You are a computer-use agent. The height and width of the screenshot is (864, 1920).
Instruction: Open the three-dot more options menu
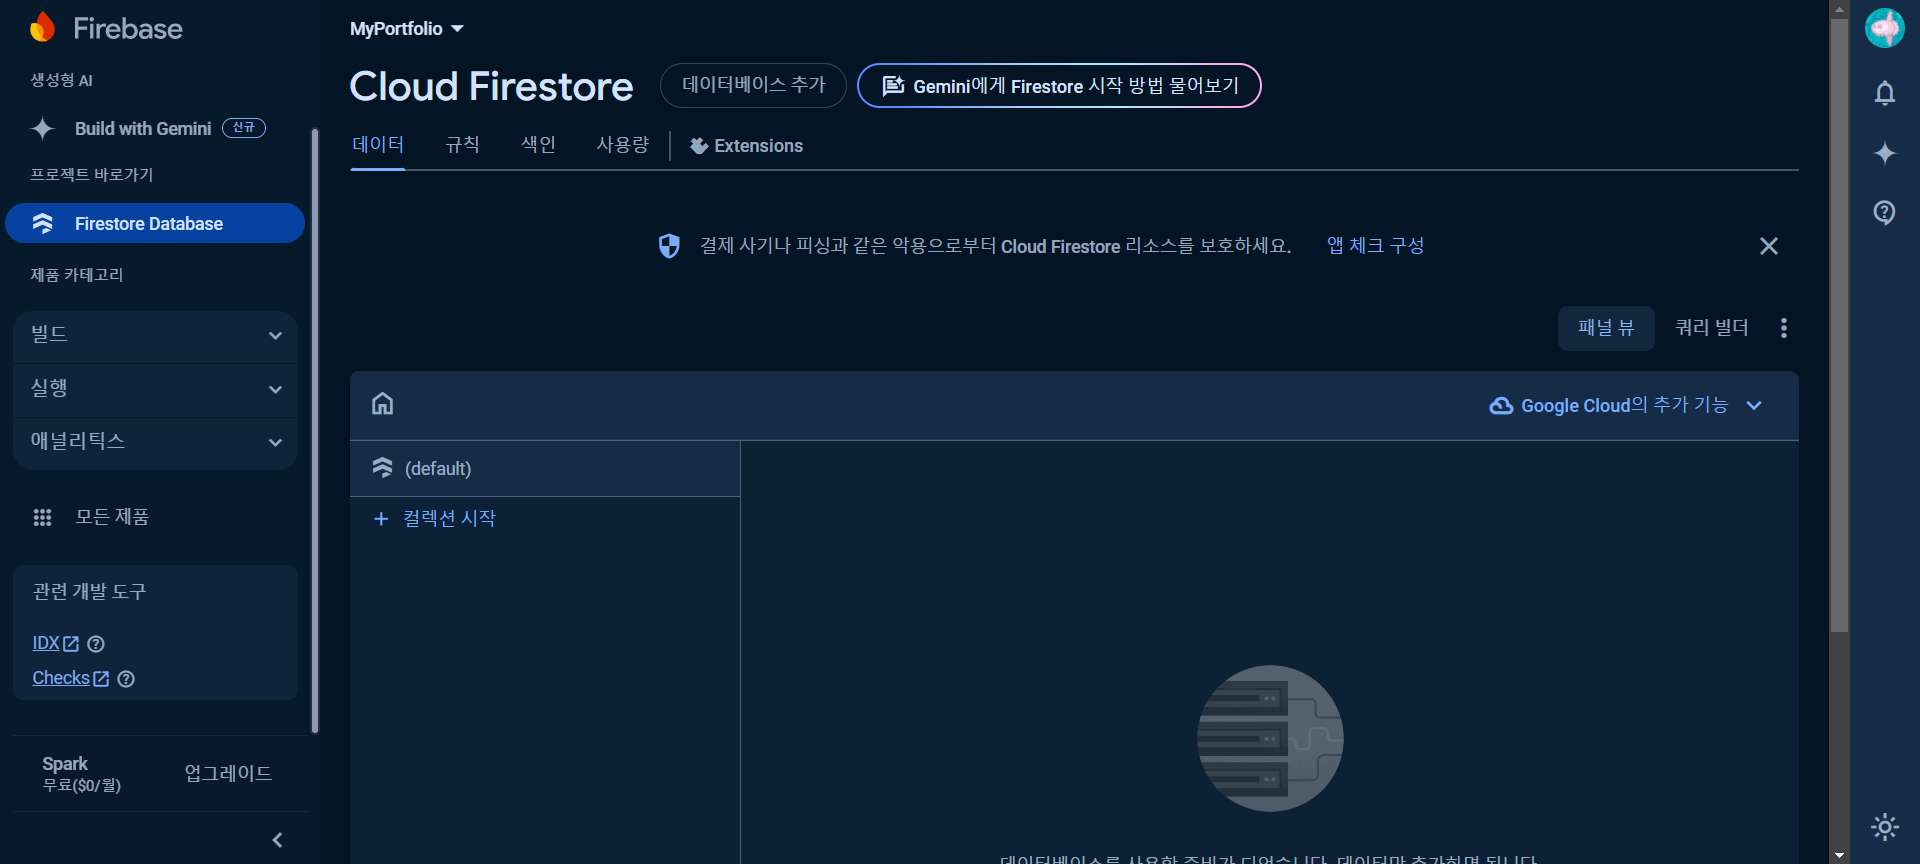point(1784,328)
